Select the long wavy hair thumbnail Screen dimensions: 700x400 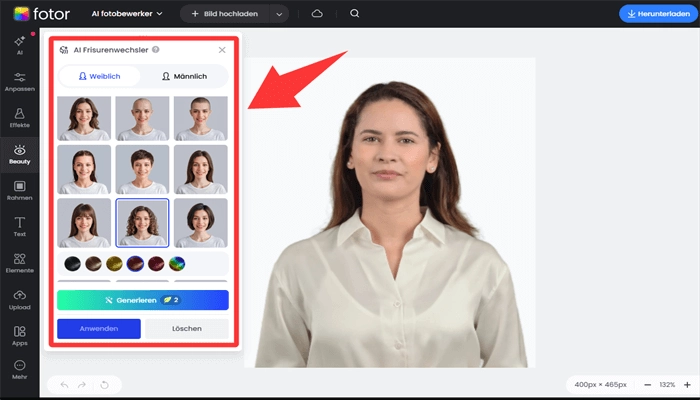pyautogui.click(x=84, y=118)
